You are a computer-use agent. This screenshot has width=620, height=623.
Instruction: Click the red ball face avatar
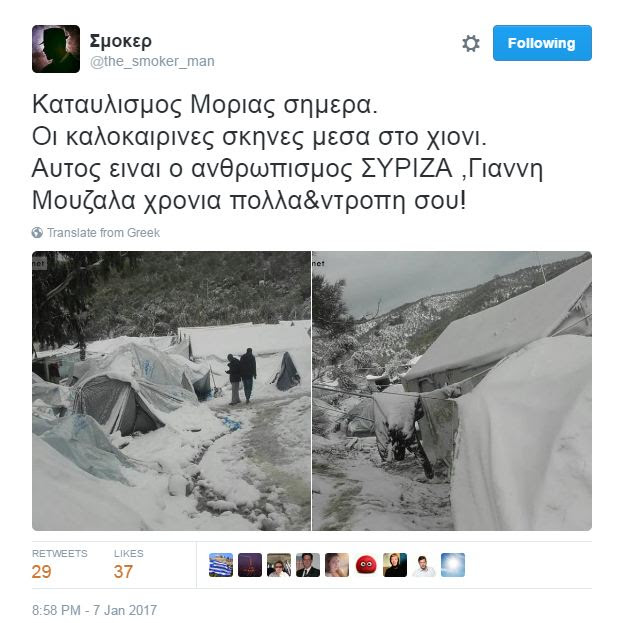point(366,565)
